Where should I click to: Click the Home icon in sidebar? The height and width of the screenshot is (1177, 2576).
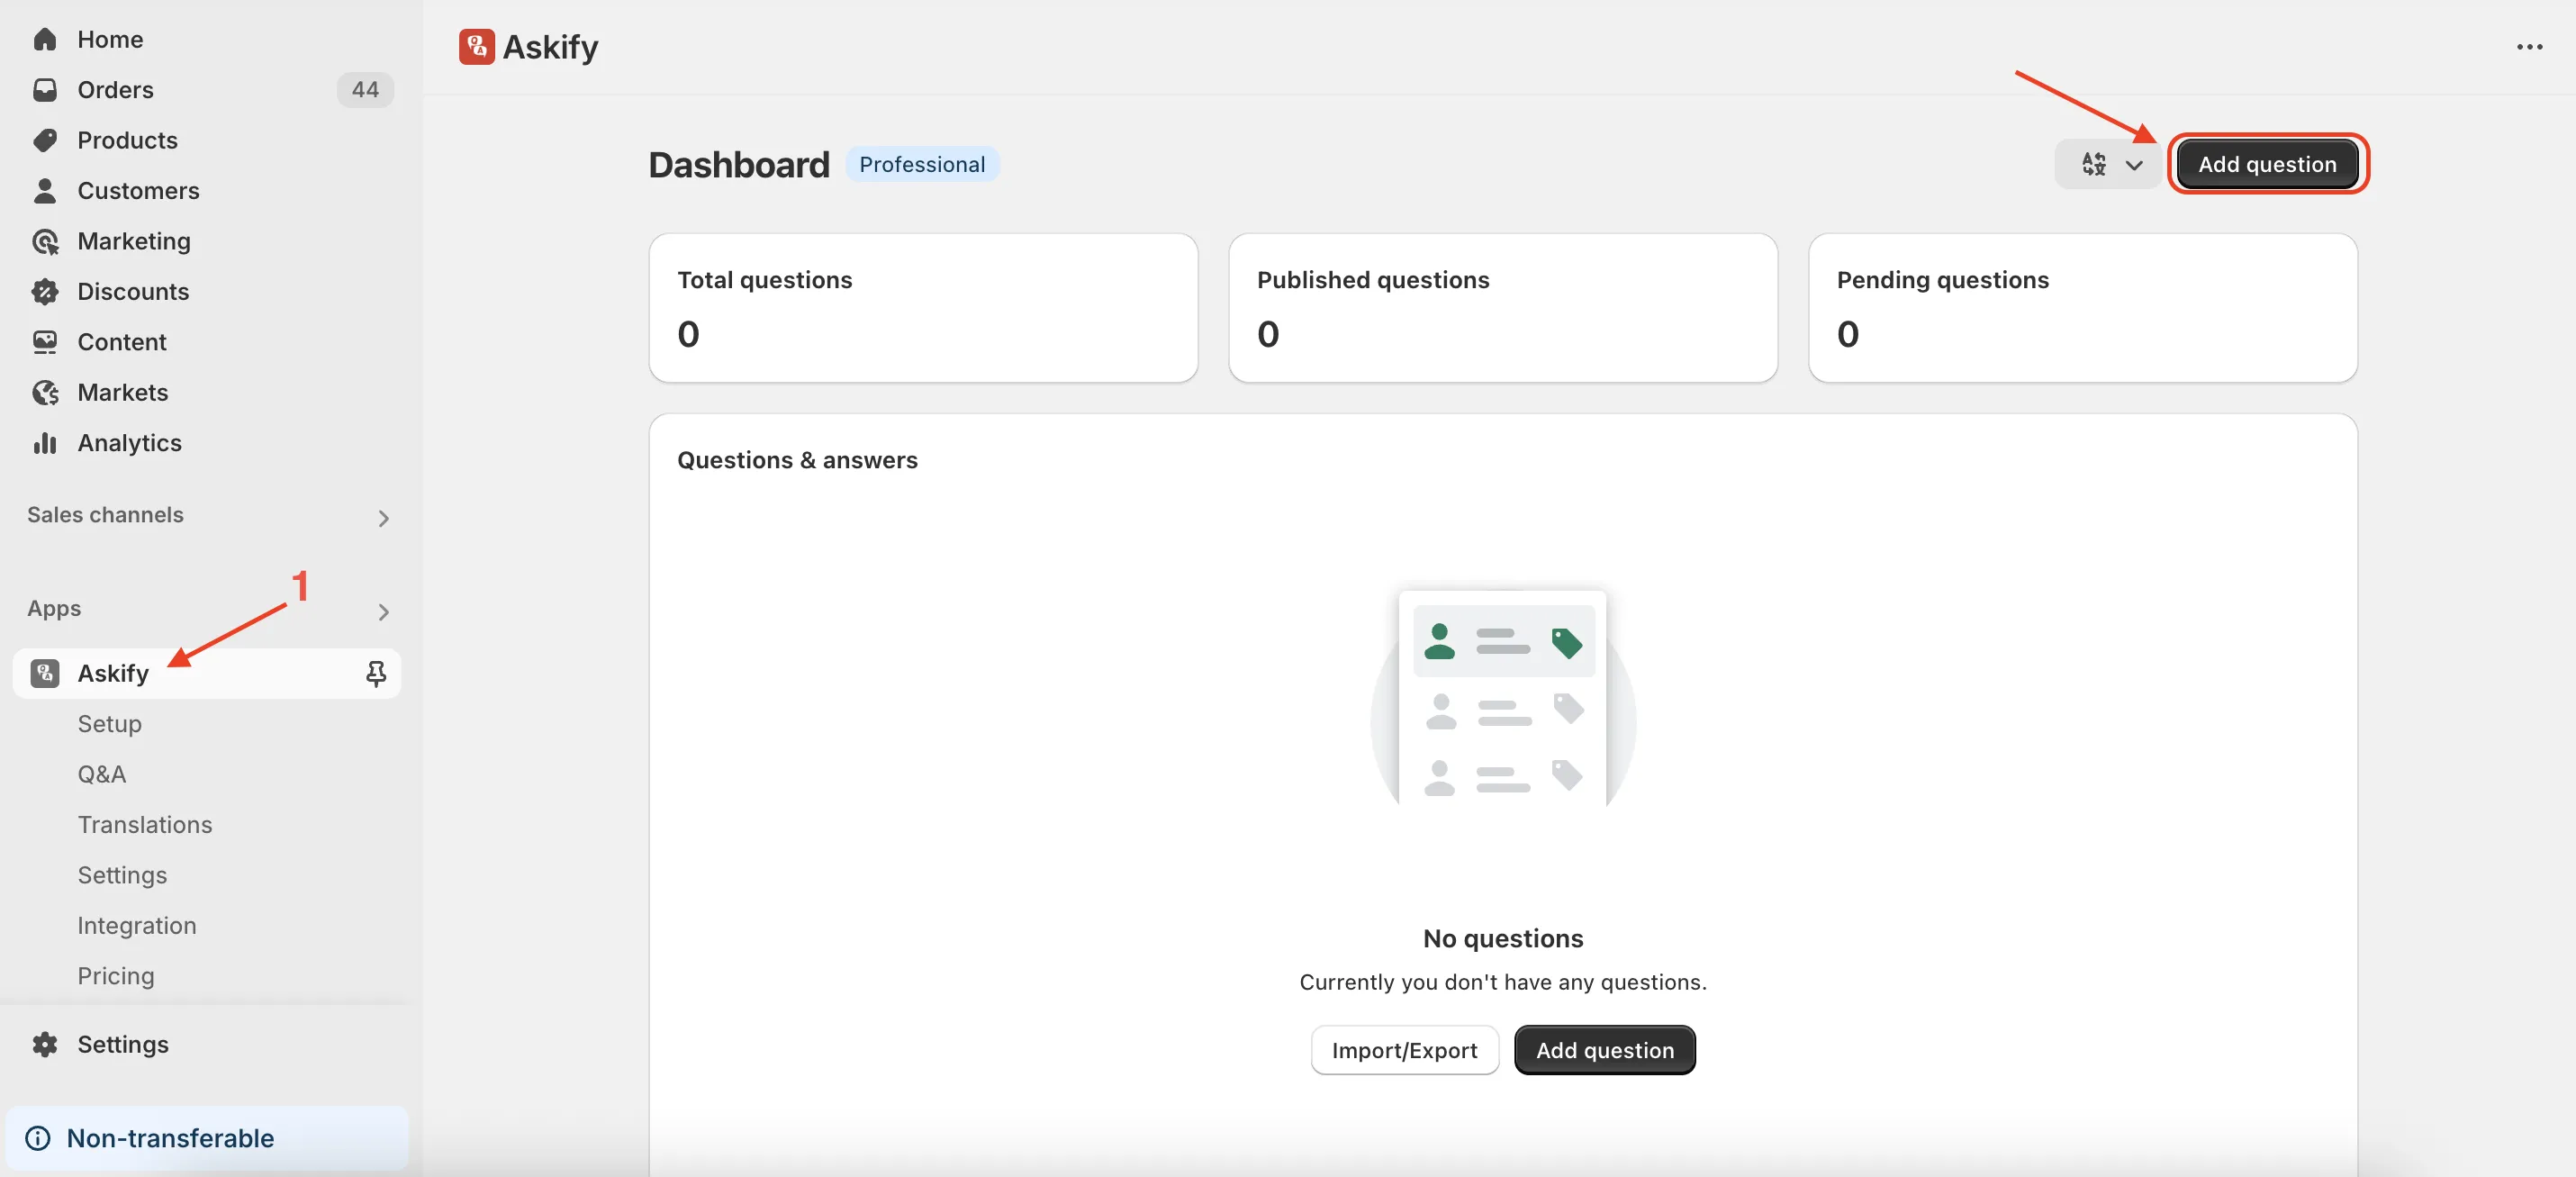(x=45, y=39)
